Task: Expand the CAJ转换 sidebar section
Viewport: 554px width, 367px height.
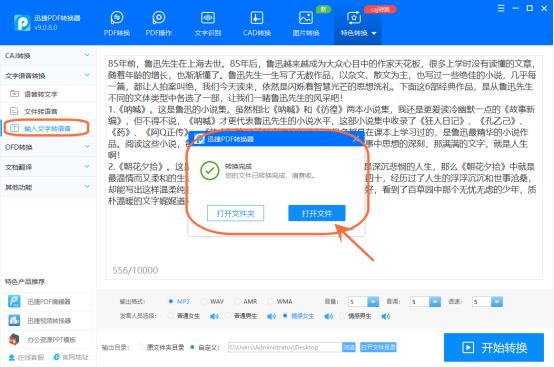Action: pyautogui.click(x=48, y=55)
